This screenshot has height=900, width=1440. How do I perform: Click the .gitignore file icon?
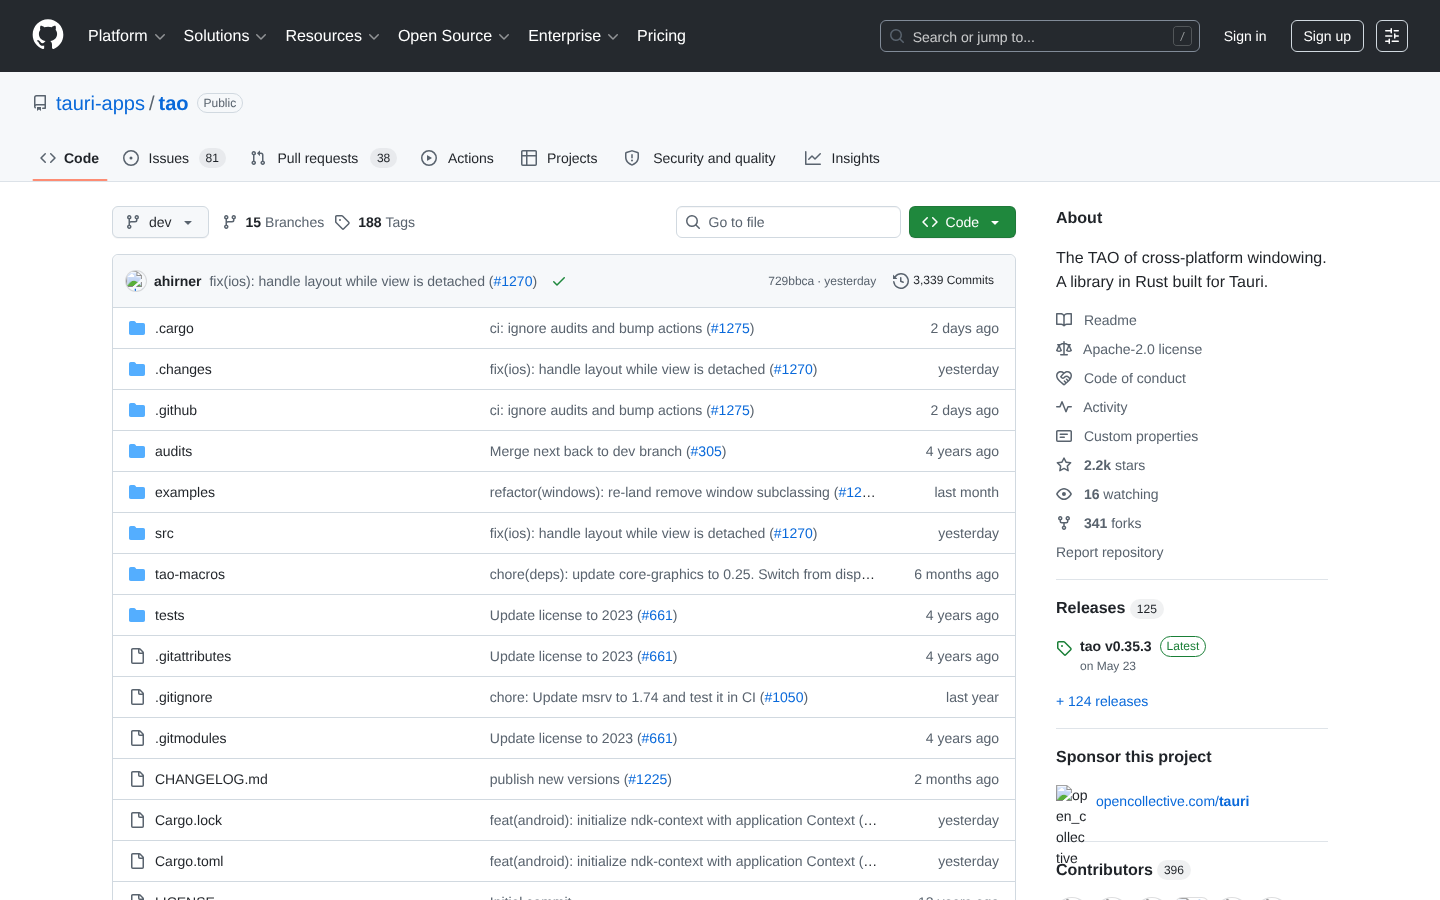tap(137, 697)
